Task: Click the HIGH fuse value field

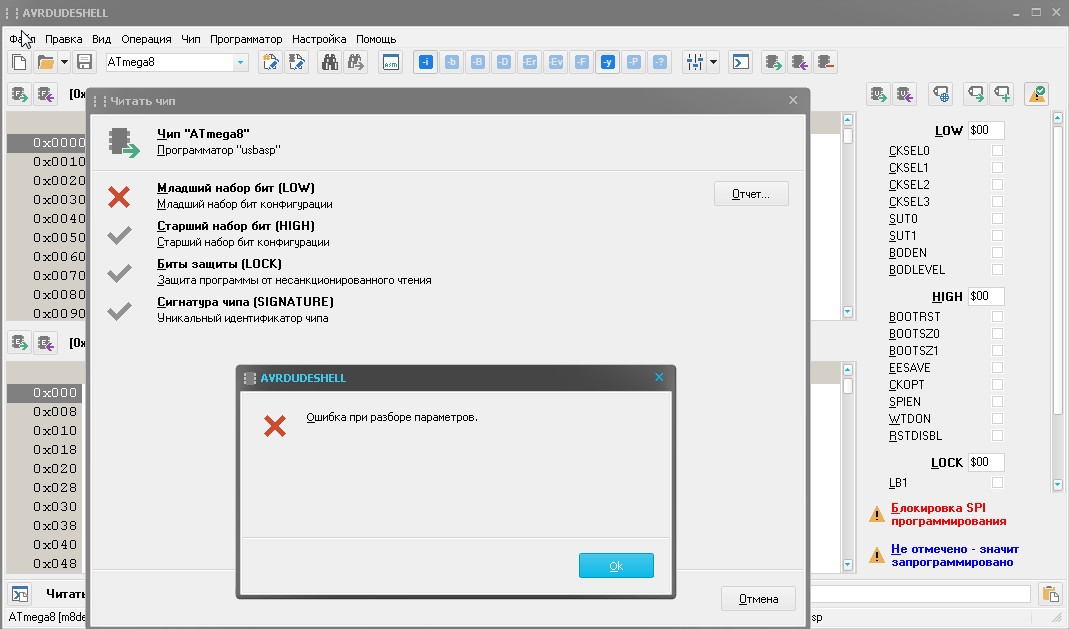Action: tap(986, 296)
